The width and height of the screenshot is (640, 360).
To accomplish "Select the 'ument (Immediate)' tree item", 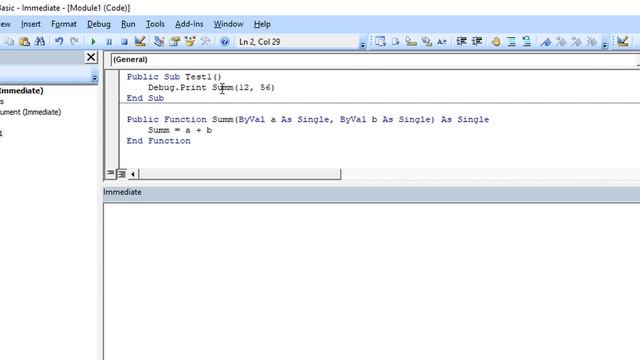I will coord(30,112).
